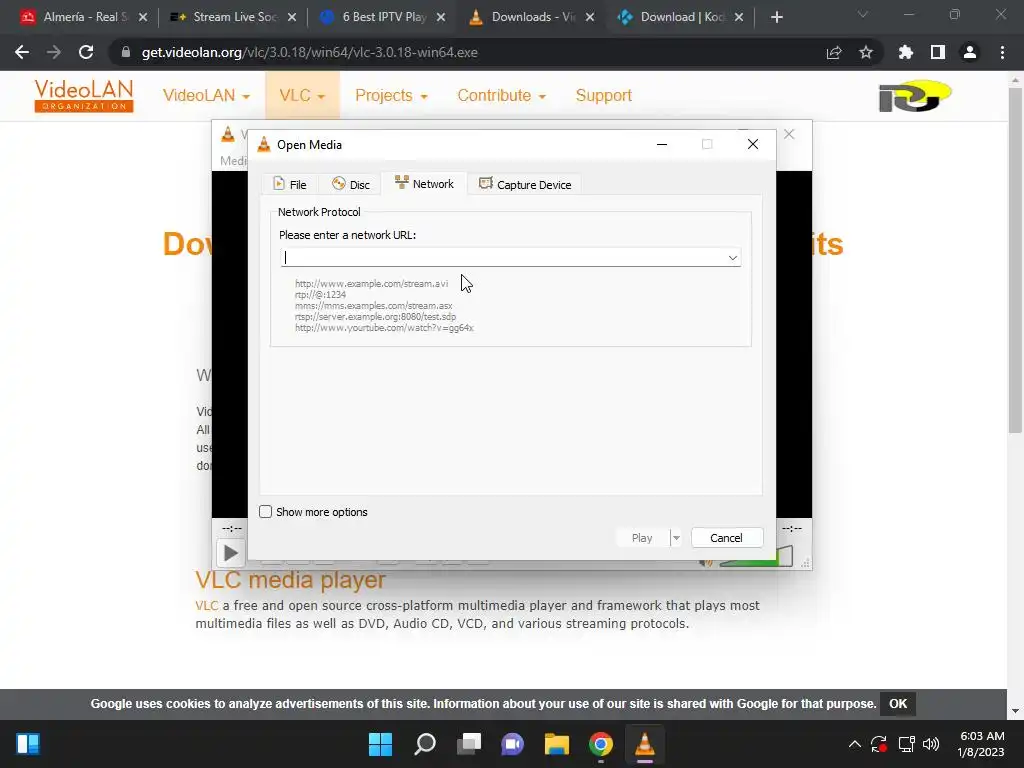Close the Stream Live Soccer tab
The width and height of the screenshot is (1024, 768).
pyautogui.click(x=292, y=17)
